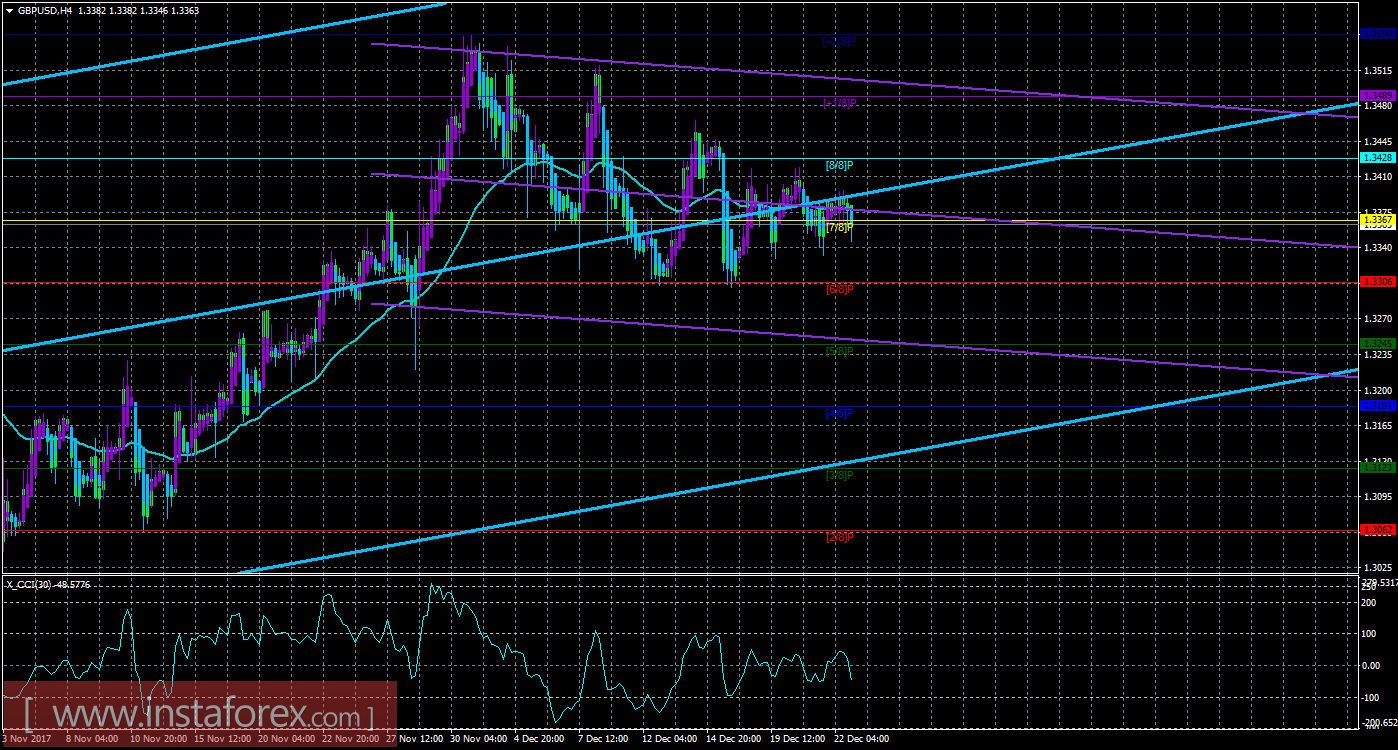Click the cyan 1.3428 price tag

click(1378, 158)
